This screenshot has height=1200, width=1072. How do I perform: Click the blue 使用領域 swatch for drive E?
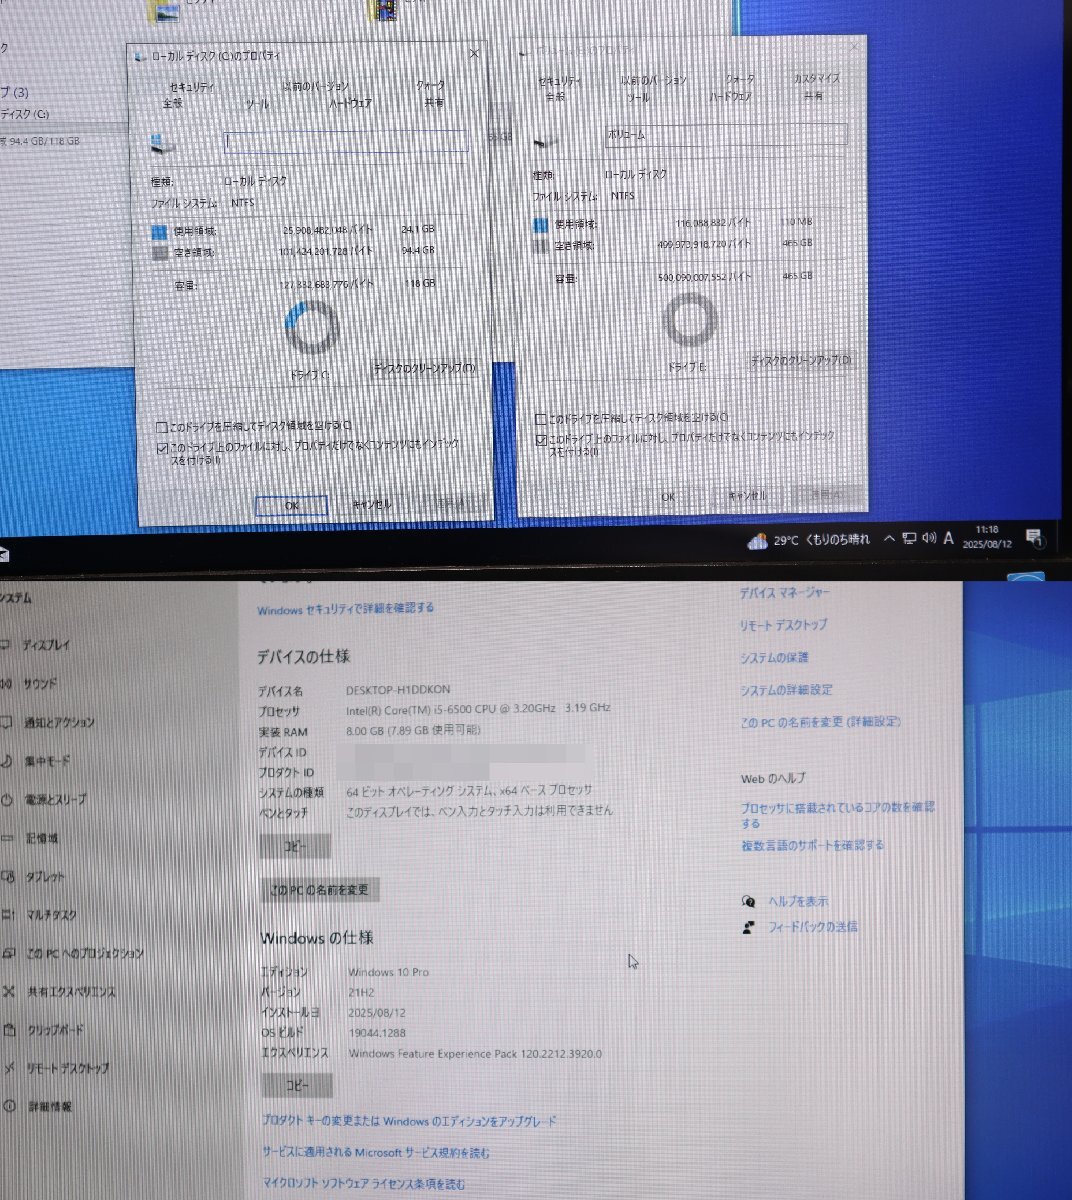pos(541,225)
